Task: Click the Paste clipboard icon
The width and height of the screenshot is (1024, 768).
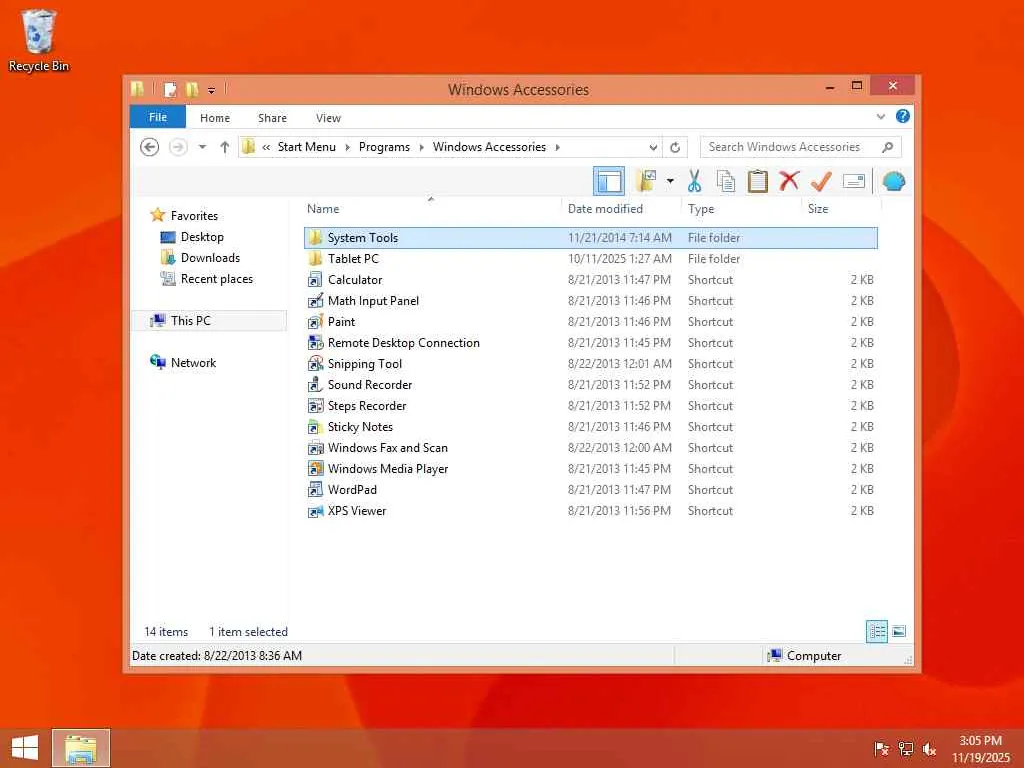Action: [758, 181]
